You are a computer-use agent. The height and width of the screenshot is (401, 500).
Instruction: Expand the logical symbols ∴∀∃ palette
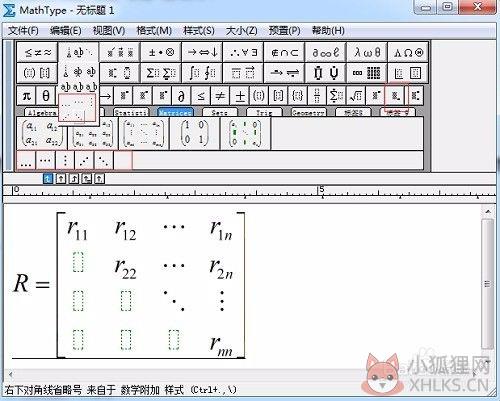[243, 52]
